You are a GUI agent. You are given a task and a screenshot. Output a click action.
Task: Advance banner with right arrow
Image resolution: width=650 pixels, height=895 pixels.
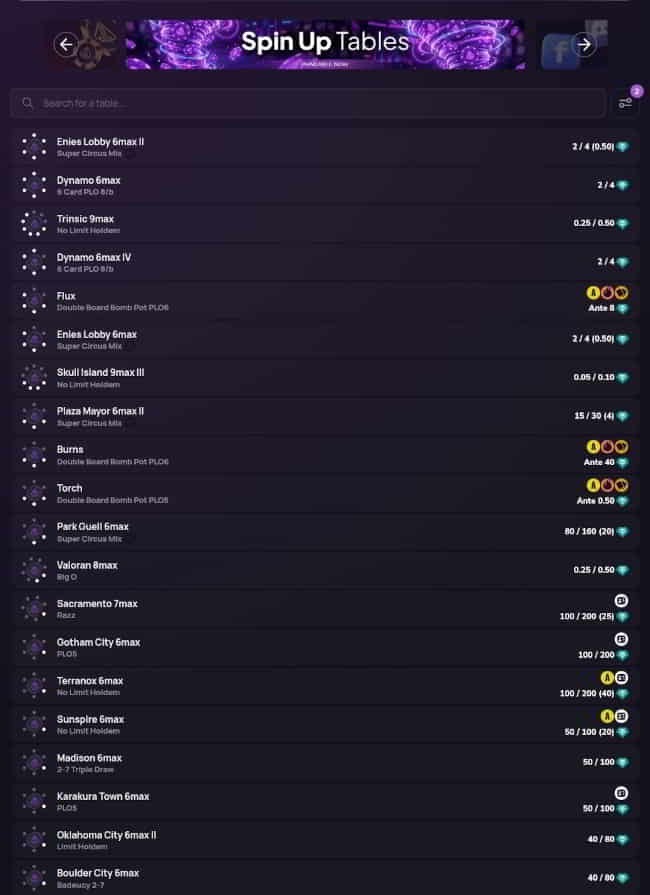tap(585, 44)
